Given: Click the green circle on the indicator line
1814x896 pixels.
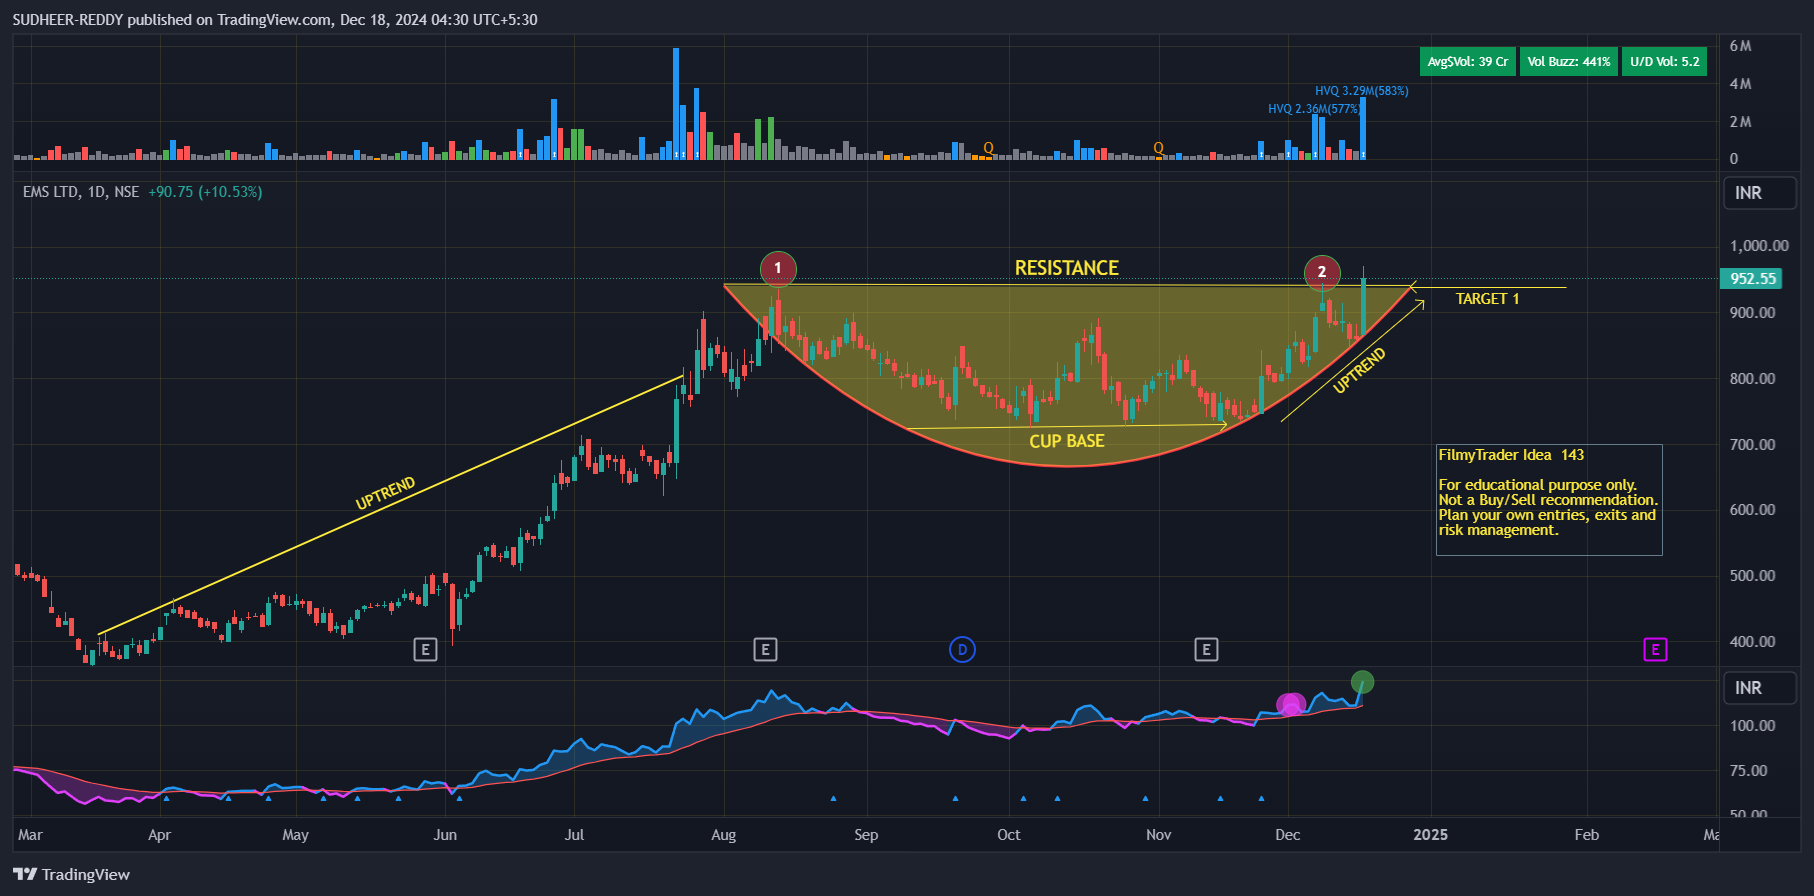Looking at the screenshot, I should tap(1362, 683).
